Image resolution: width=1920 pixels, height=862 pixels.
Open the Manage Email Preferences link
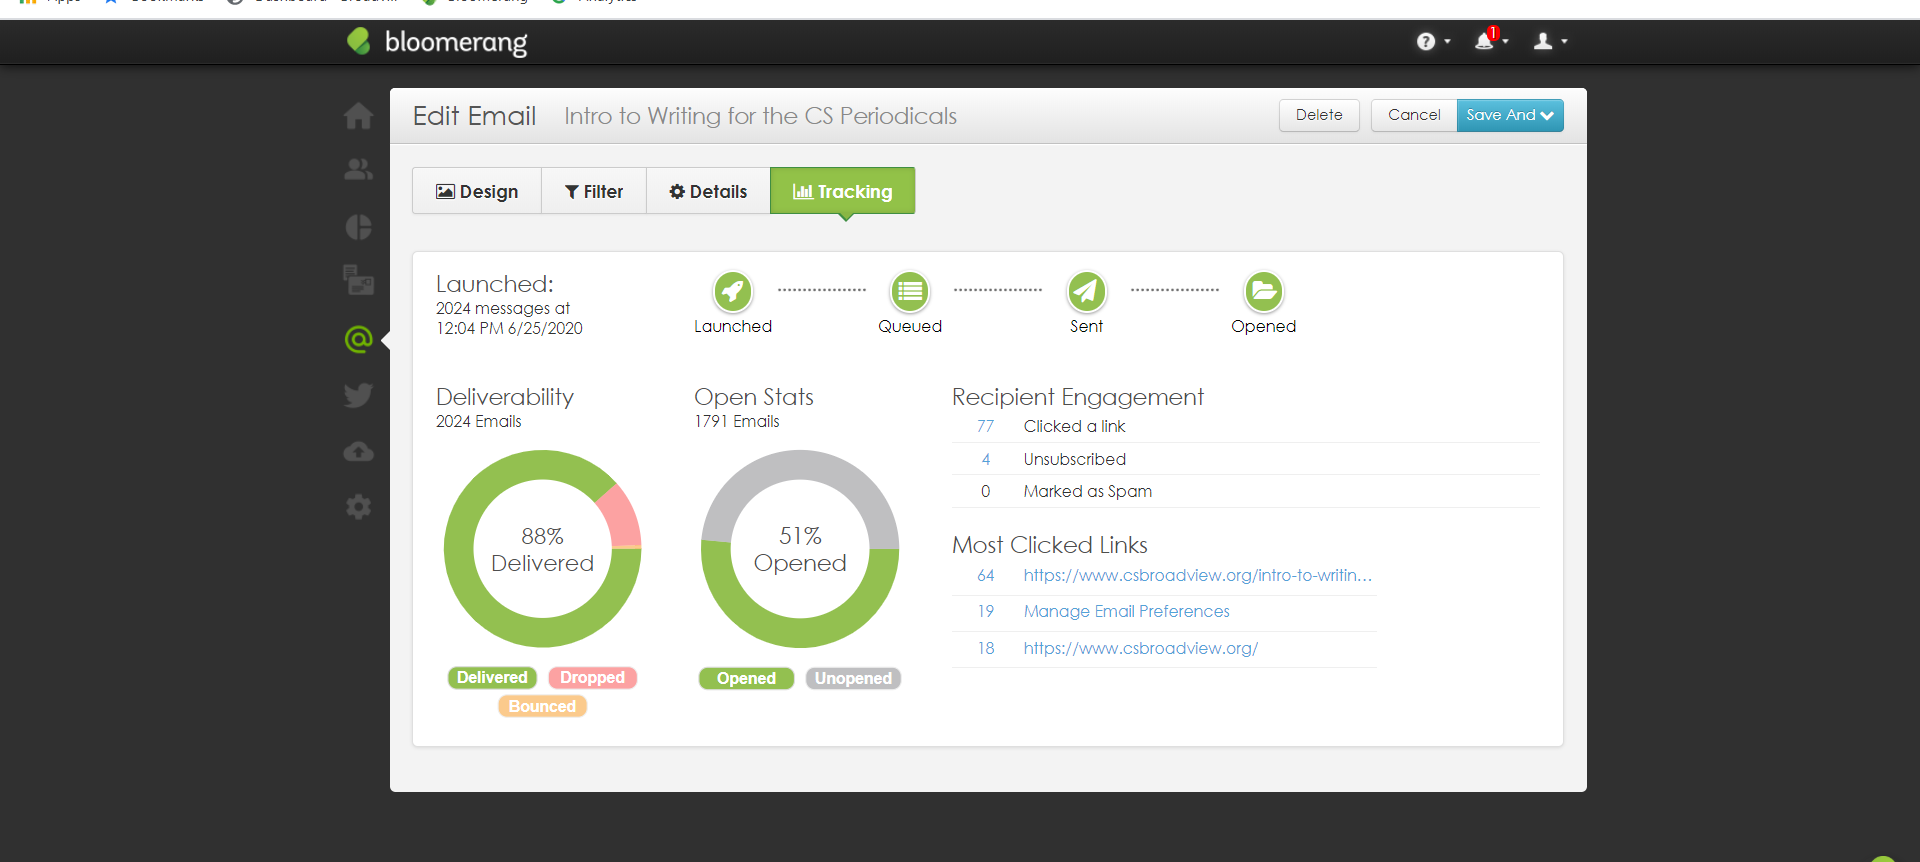(x=1126, y=611)
